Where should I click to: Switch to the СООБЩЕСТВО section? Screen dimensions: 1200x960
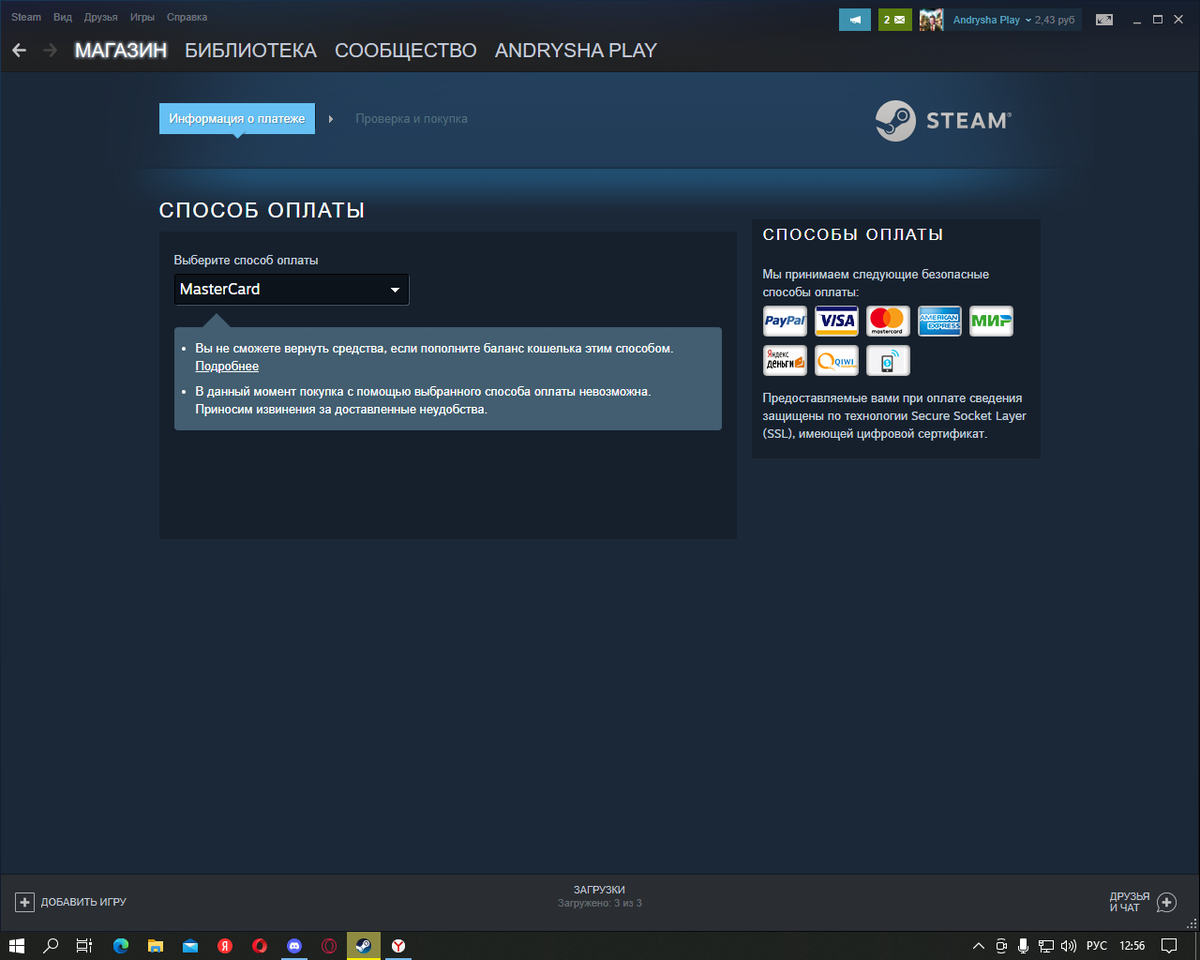tap(406, 50)
